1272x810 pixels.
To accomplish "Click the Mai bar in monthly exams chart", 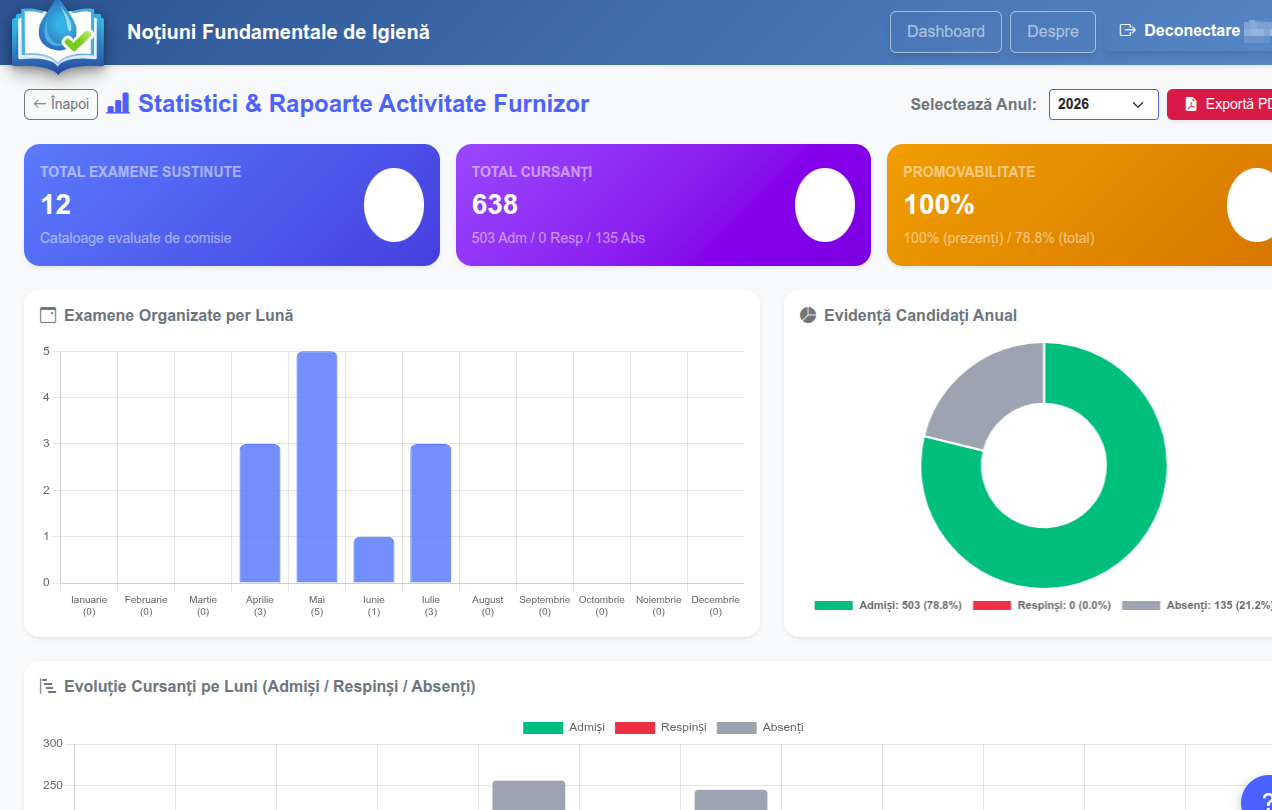I will (317, 467).
